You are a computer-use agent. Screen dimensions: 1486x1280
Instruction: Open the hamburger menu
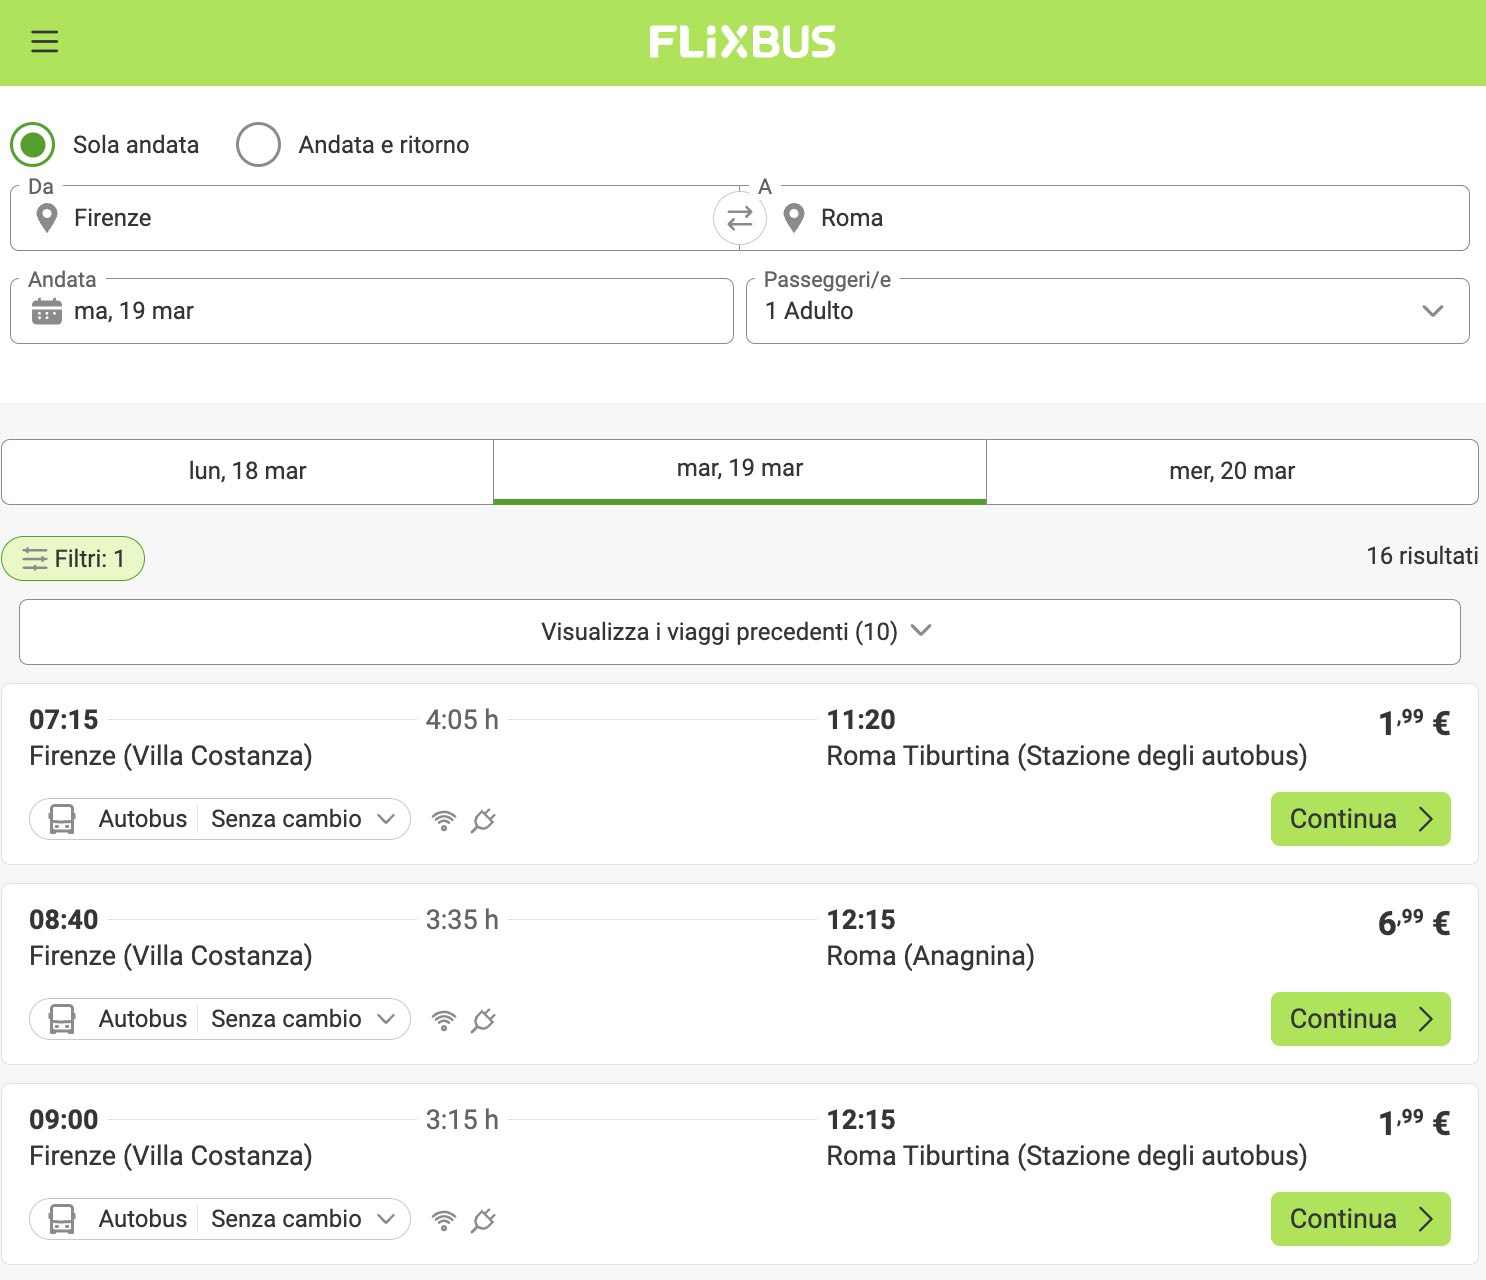point(44,42)
